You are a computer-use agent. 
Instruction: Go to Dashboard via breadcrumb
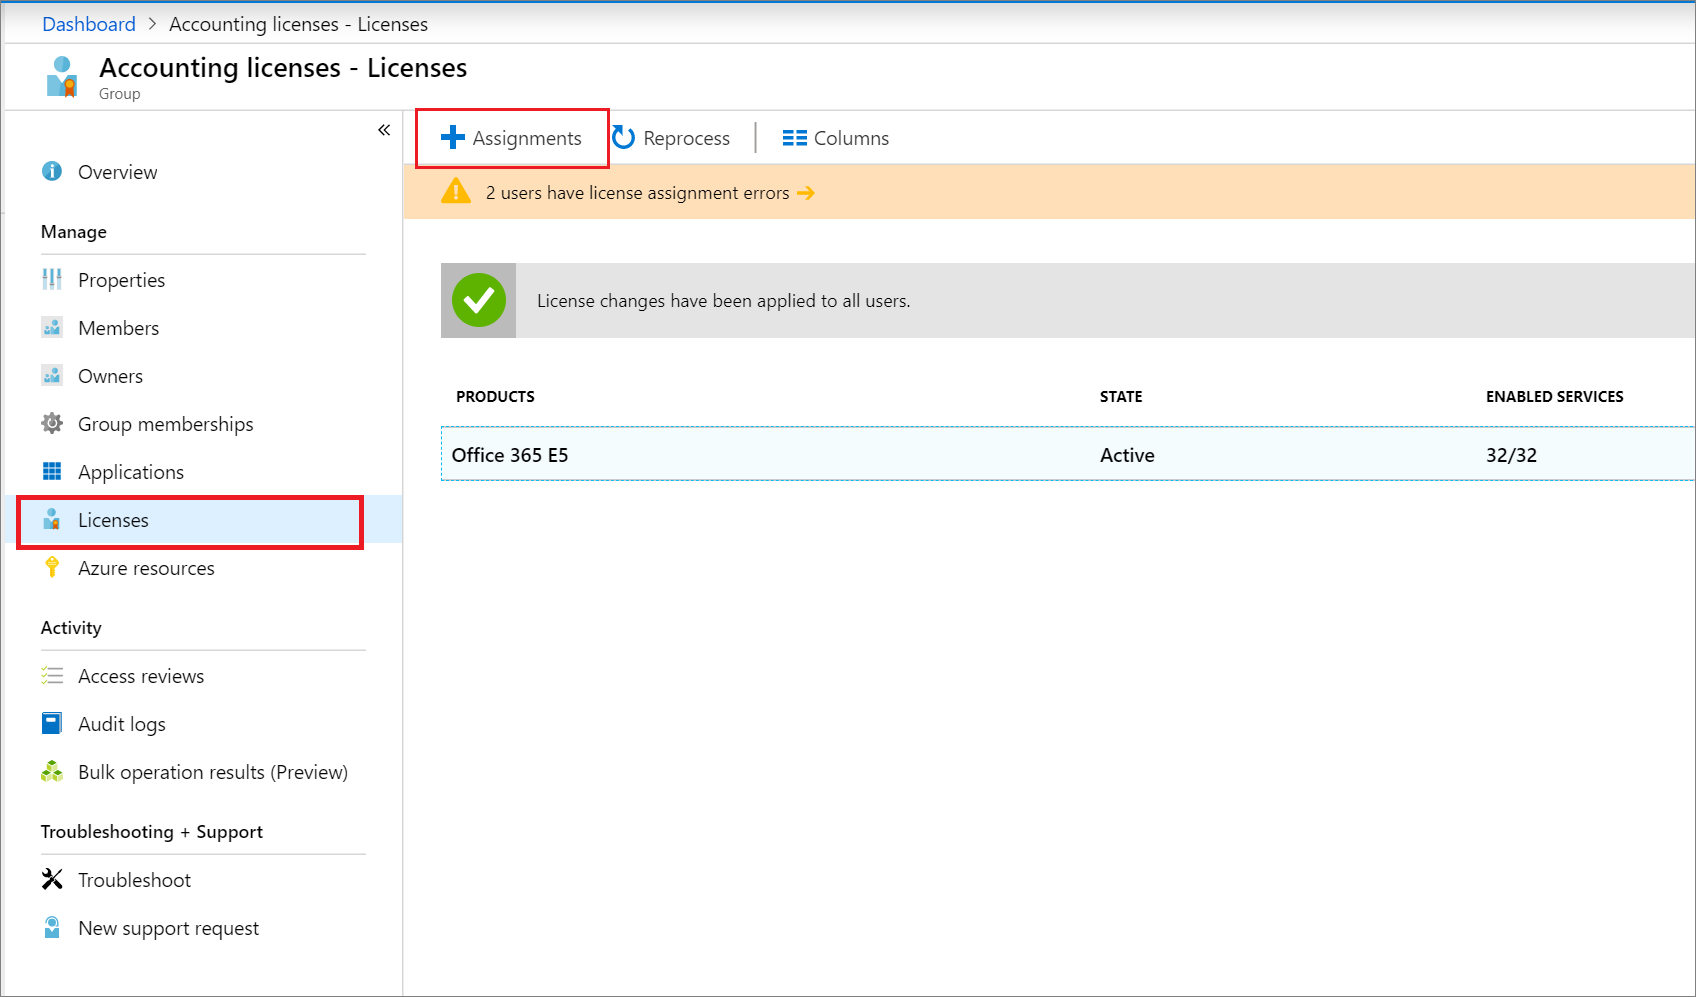pyautogui.click(x=89, y=24)
